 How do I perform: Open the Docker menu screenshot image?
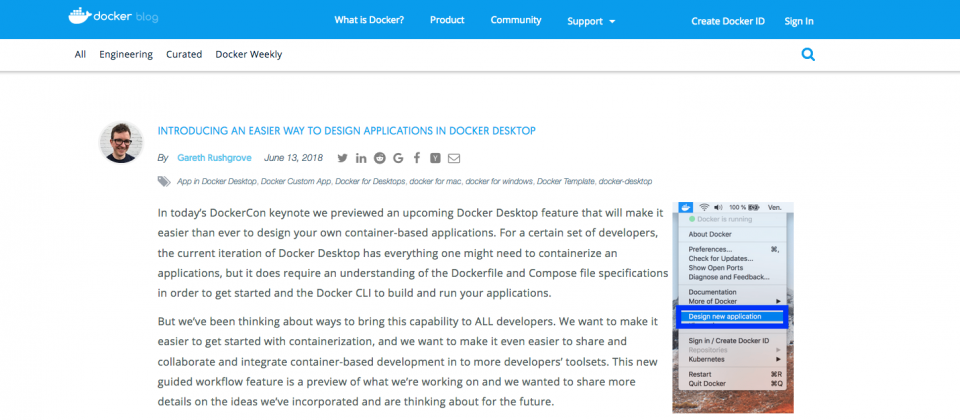[x=733, y=308]
